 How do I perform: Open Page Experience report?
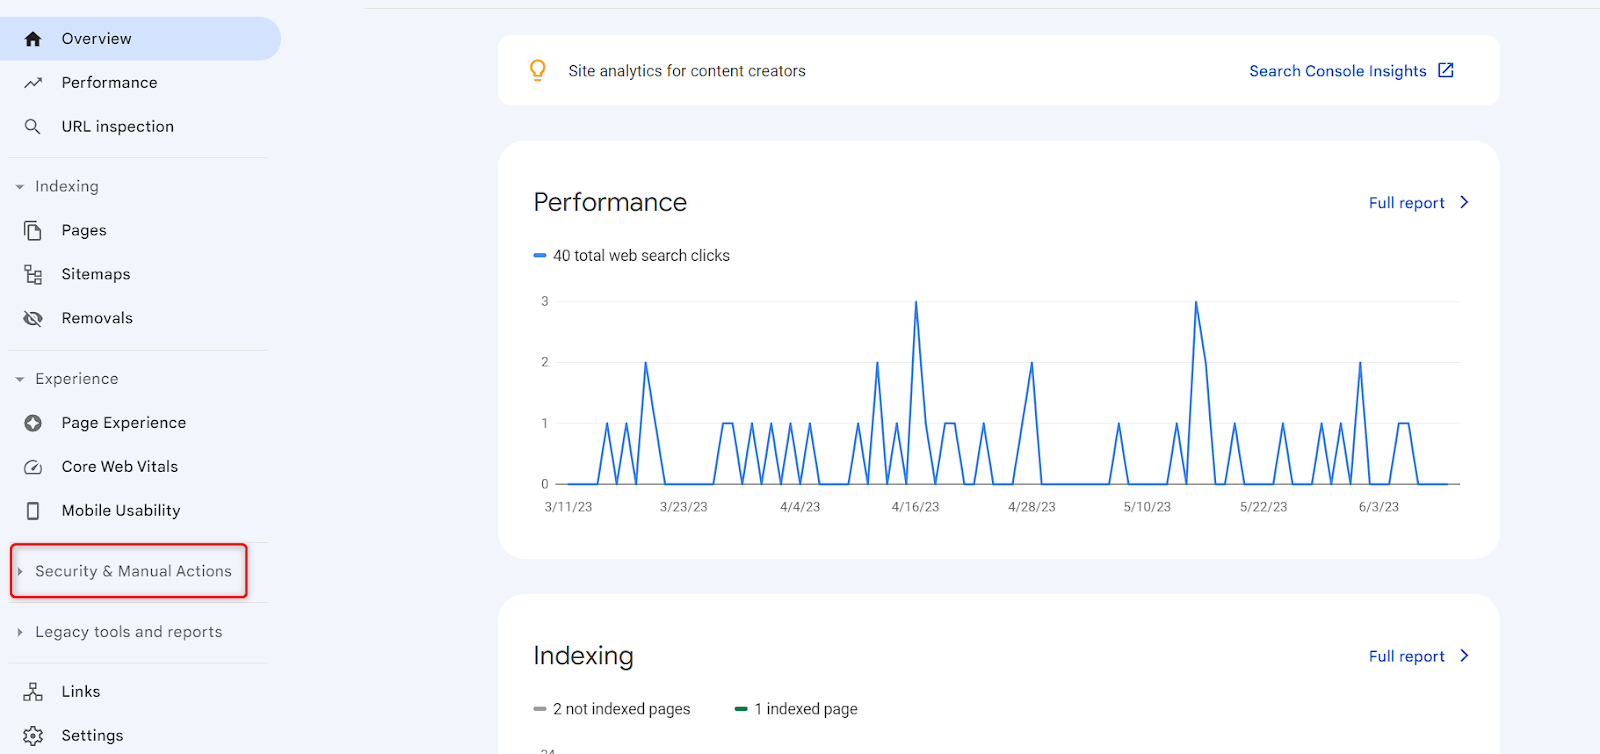point(140,423)
